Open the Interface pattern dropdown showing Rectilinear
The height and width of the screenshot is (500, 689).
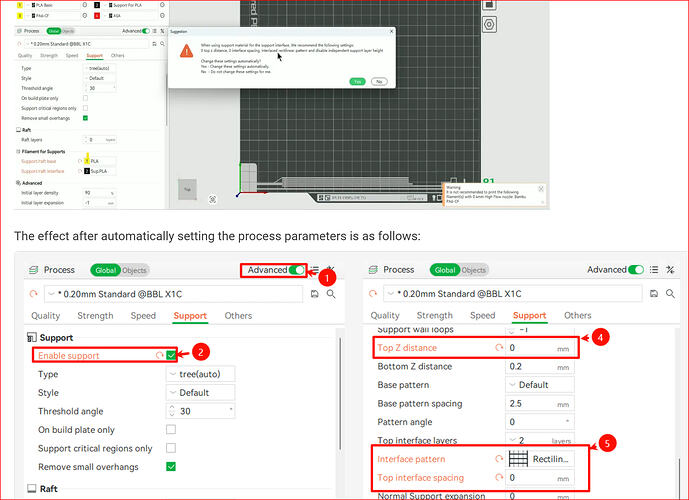pyautogui.click(x=540, y=459)
